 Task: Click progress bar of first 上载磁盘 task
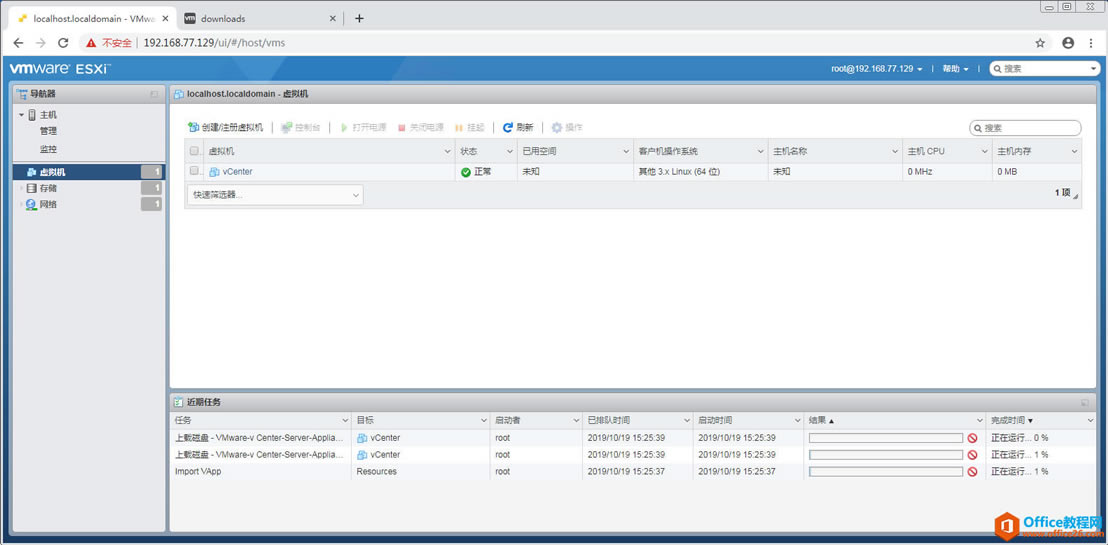886,438
